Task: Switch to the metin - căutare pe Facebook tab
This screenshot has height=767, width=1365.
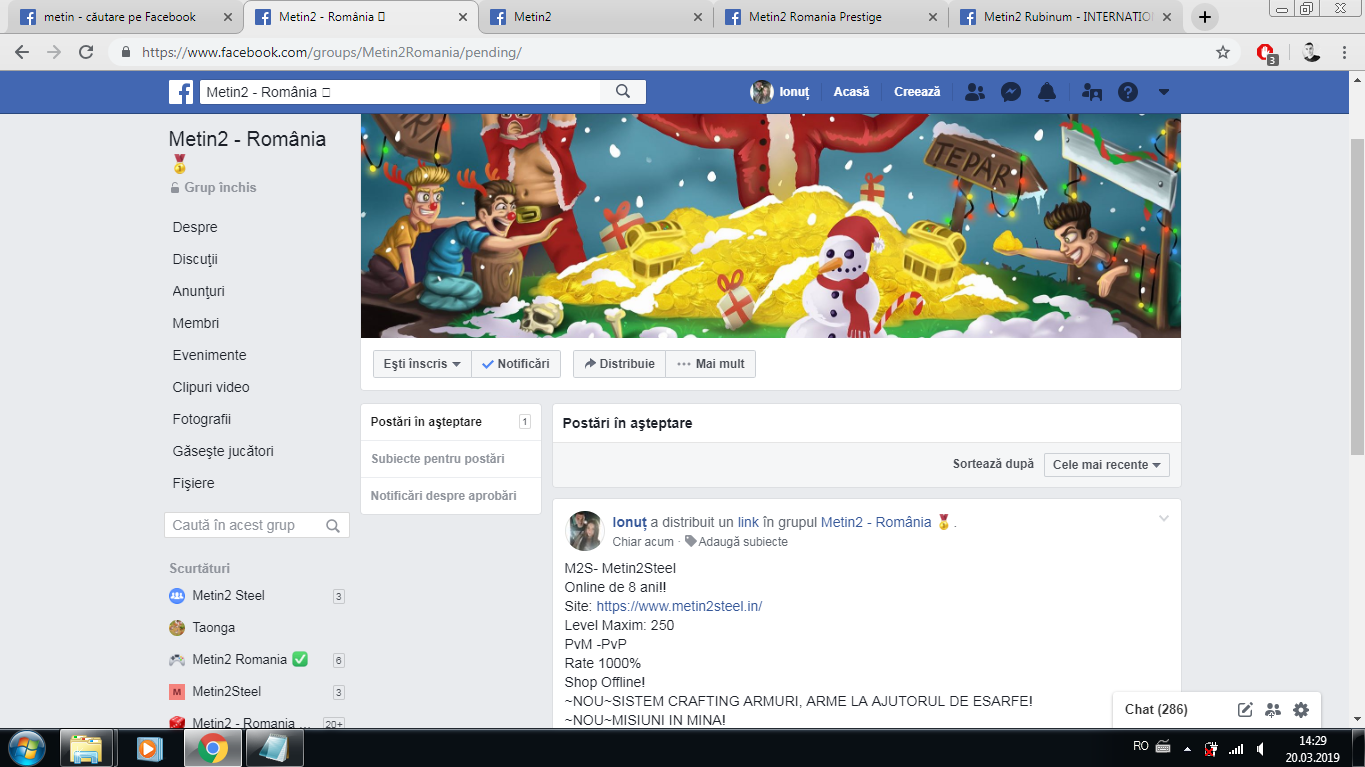Action: [125, 17]
